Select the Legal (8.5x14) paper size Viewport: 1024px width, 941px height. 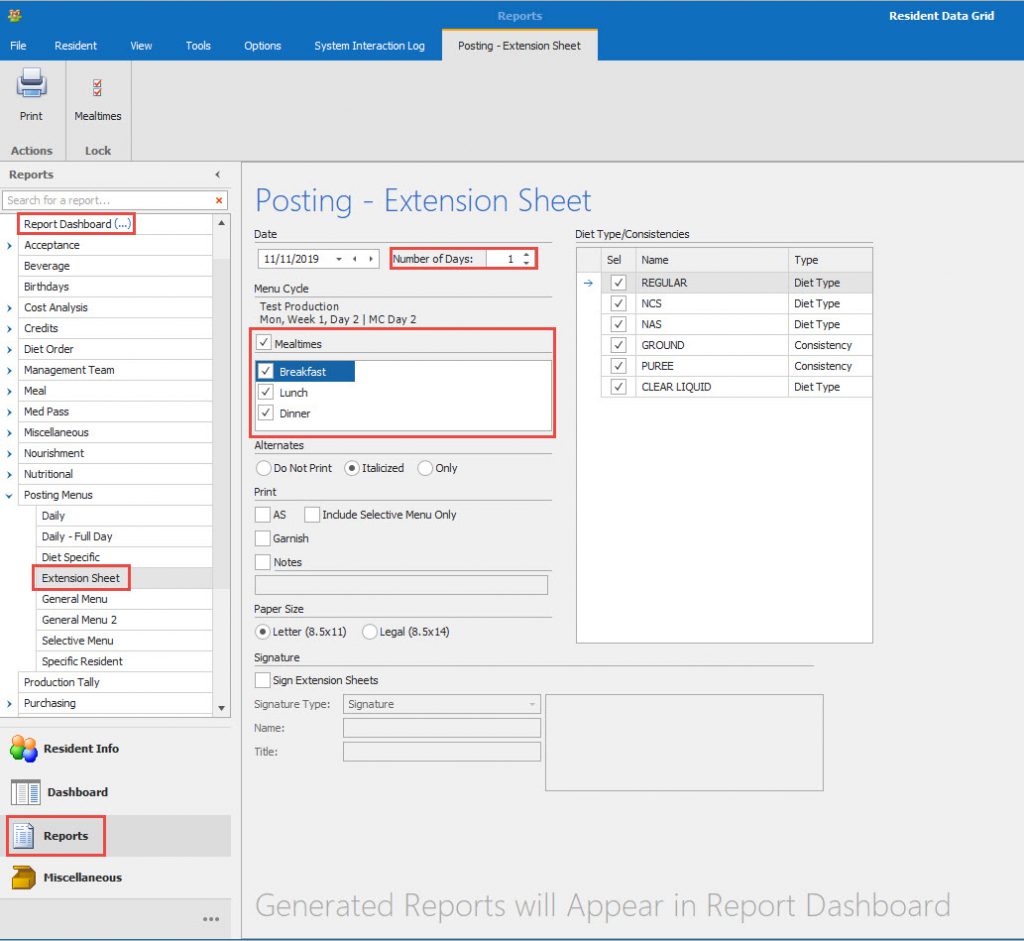[370, 632]
